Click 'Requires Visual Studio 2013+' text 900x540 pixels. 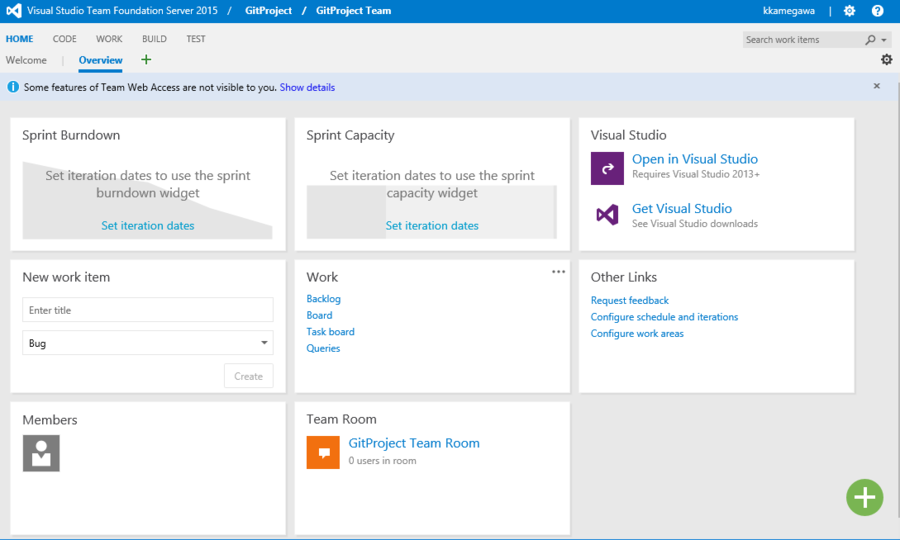696,174
